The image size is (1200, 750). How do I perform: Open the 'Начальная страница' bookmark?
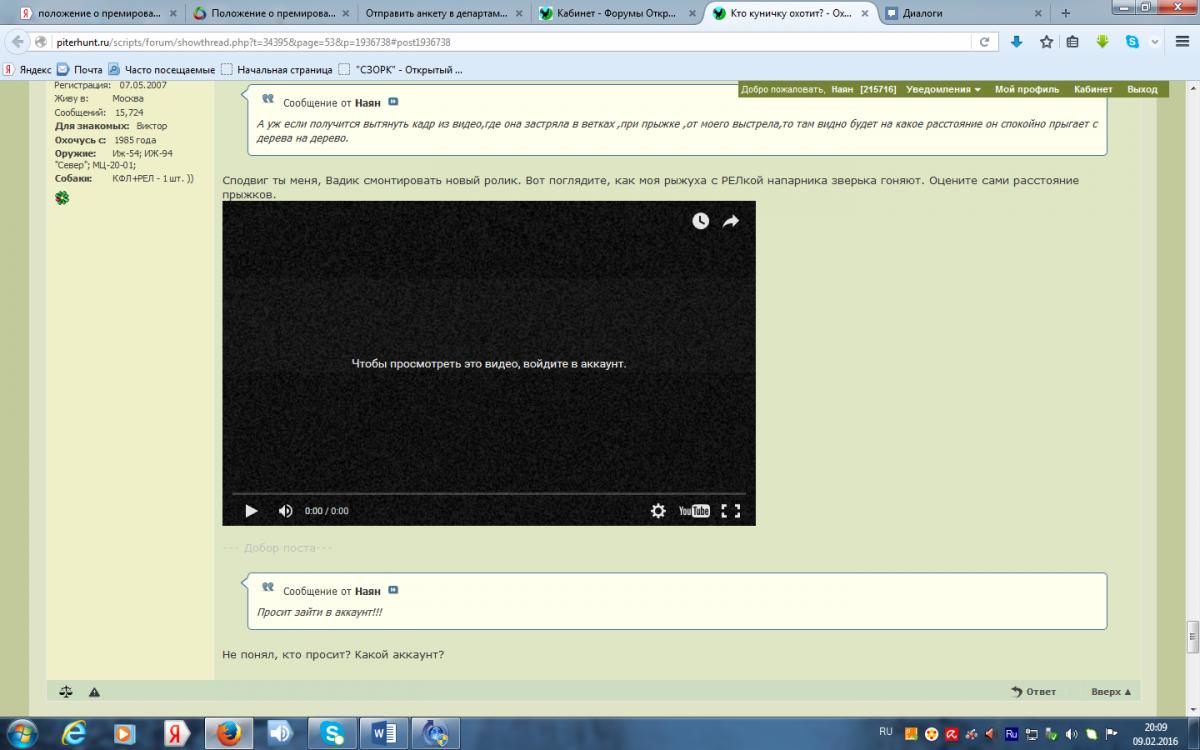tap(276, 70)
